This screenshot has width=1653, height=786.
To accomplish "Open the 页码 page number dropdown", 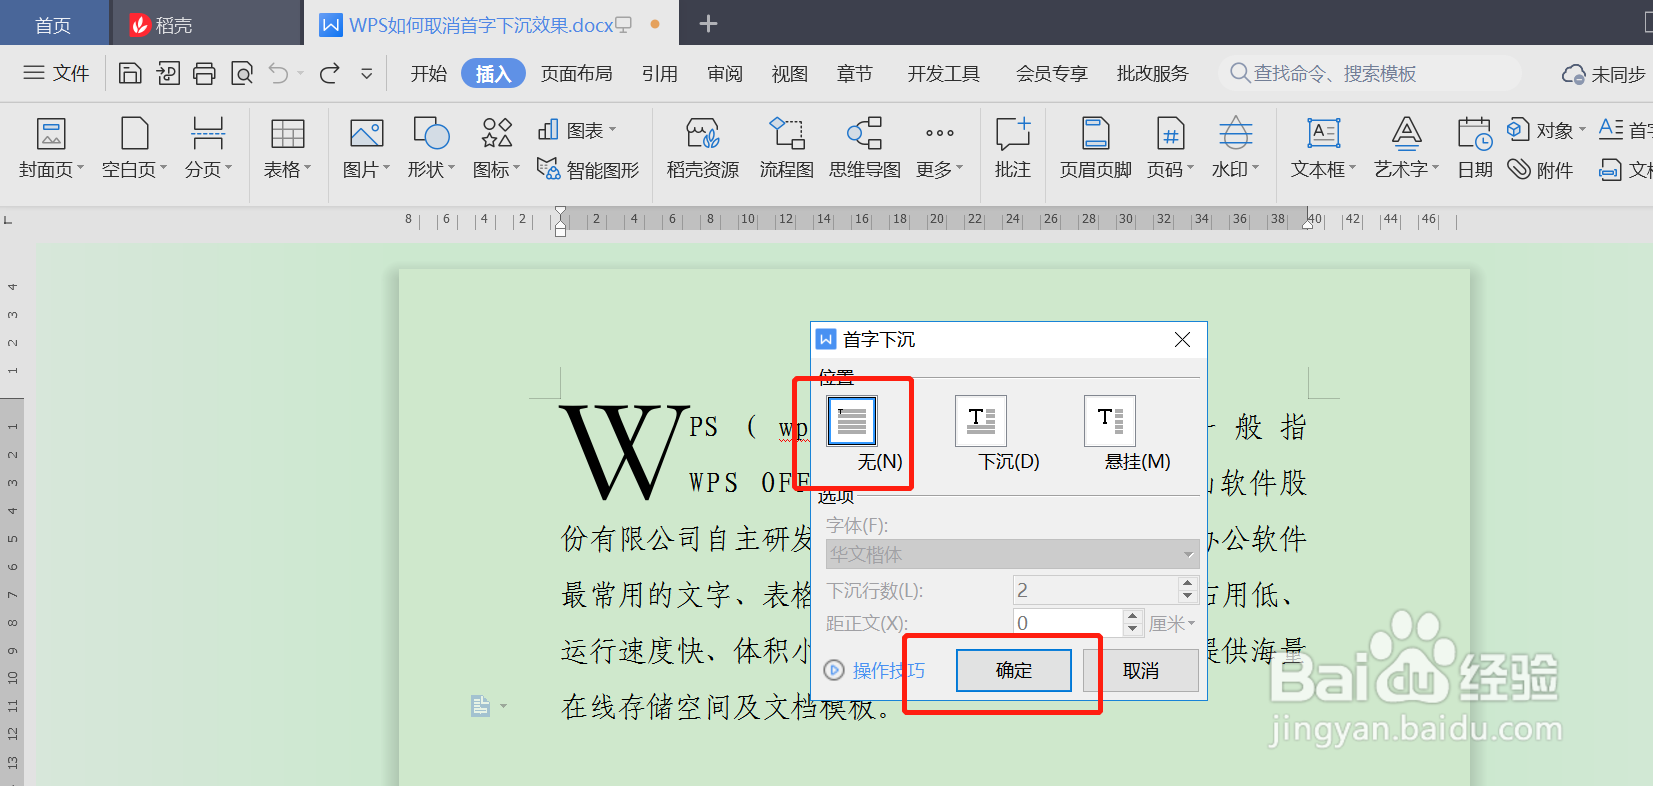I will point(1170,148).
